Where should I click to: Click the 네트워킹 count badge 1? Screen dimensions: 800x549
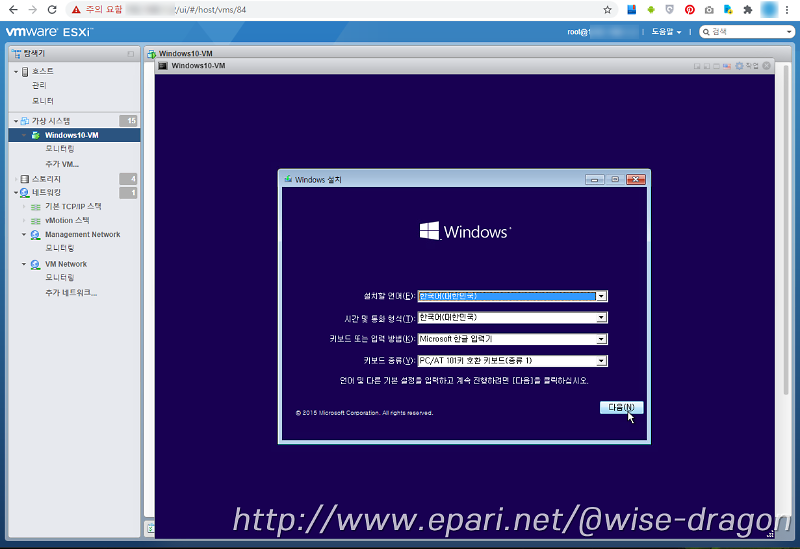coord(128,193)
